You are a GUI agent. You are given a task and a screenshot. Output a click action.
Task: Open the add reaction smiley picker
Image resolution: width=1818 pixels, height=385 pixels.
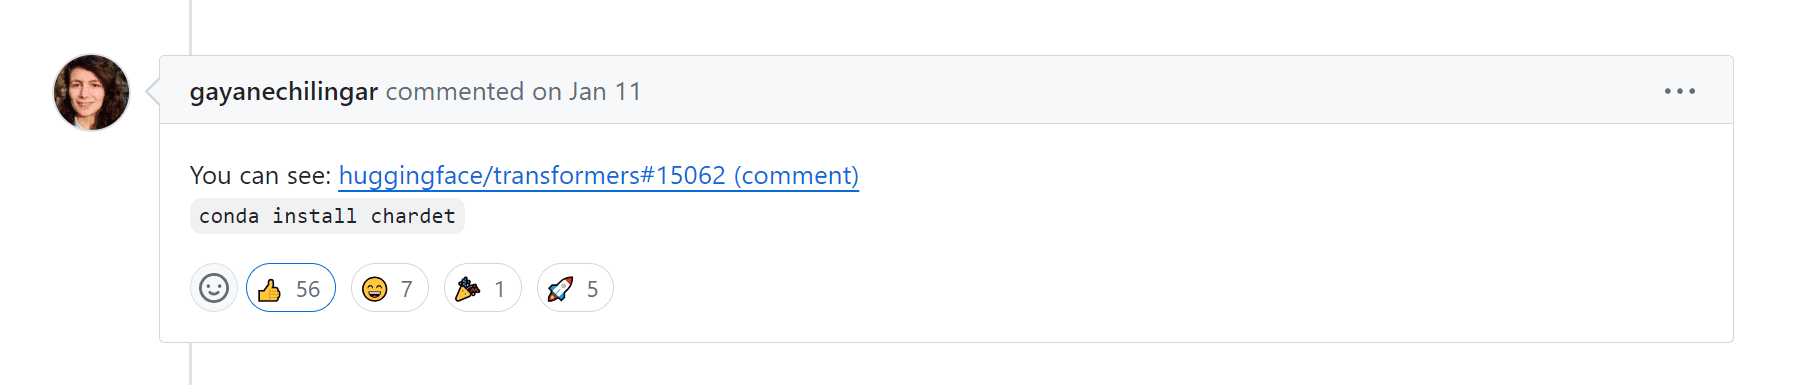[213, 288]
